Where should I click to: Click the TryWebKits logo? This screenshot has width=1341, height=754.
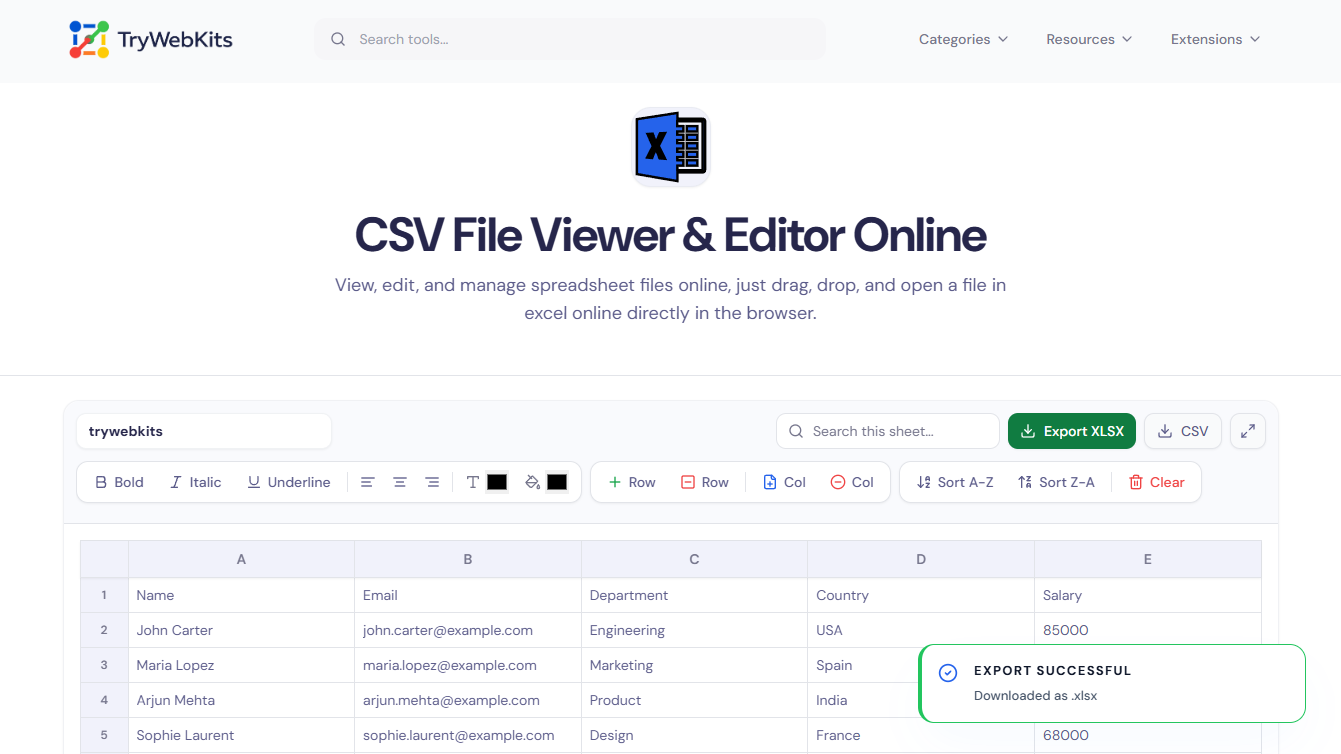click(x=150, y=39)
